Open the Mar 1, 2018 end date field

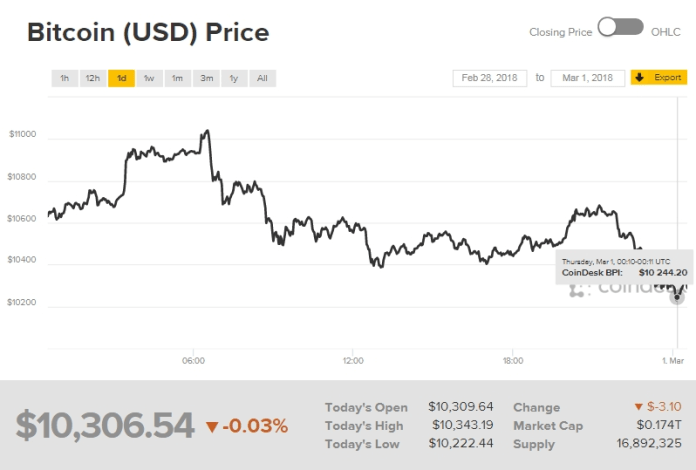[589, 77]
